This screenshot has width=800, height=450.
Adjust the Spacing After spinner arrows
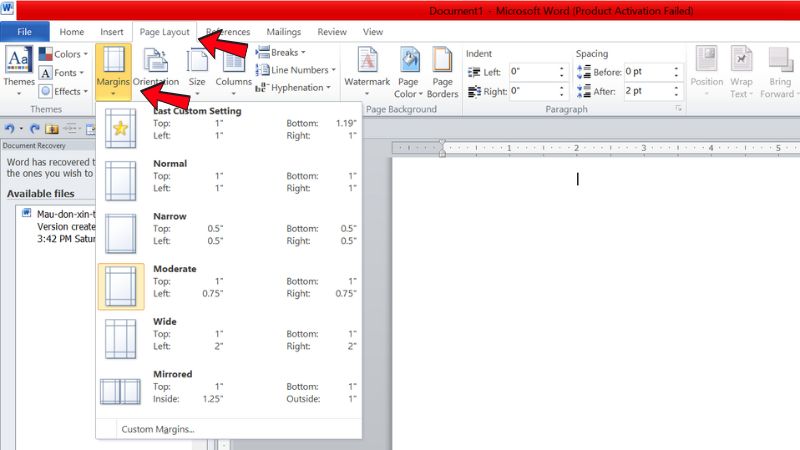pos(676,91)
